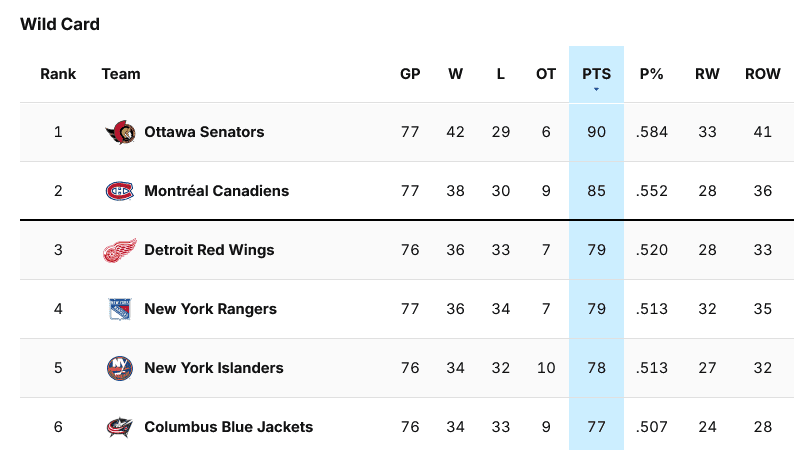
Task: Select the Columbus Blue Jackets team name
Action: pyautogui.click(x=228, y=427)
